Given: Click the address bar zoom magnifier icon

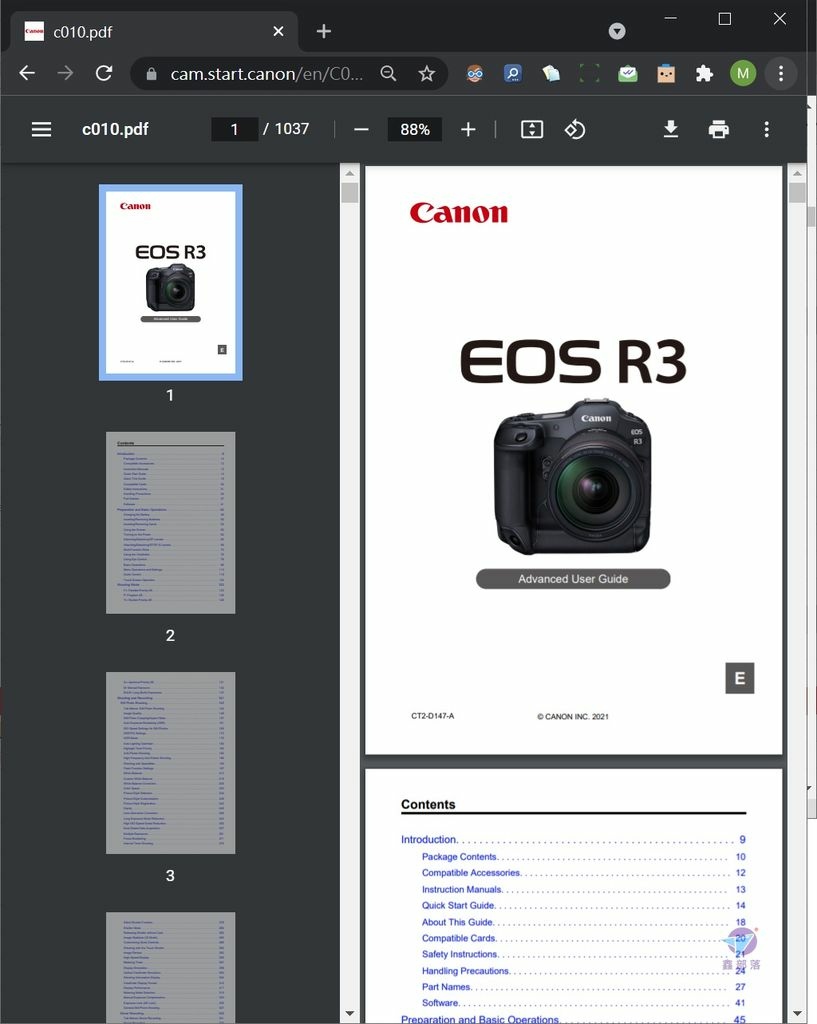Looking at the screenshot, I should [x=389, y=74].
